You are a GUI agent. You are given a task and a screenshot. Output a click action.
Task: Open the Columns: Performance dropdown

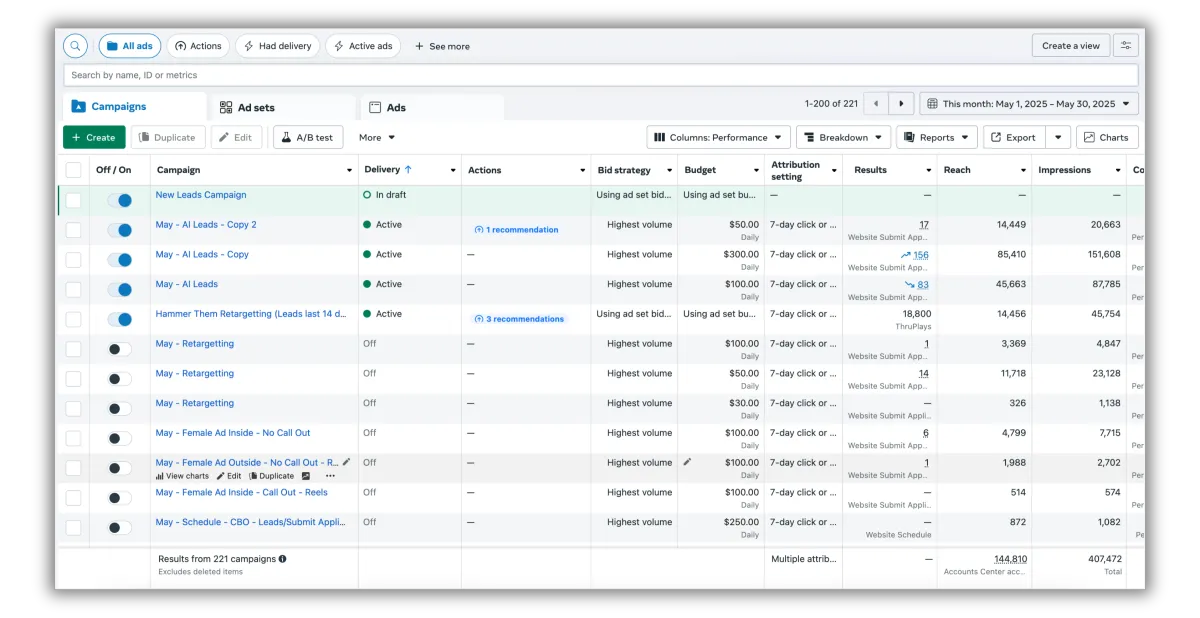pos(718,138)
